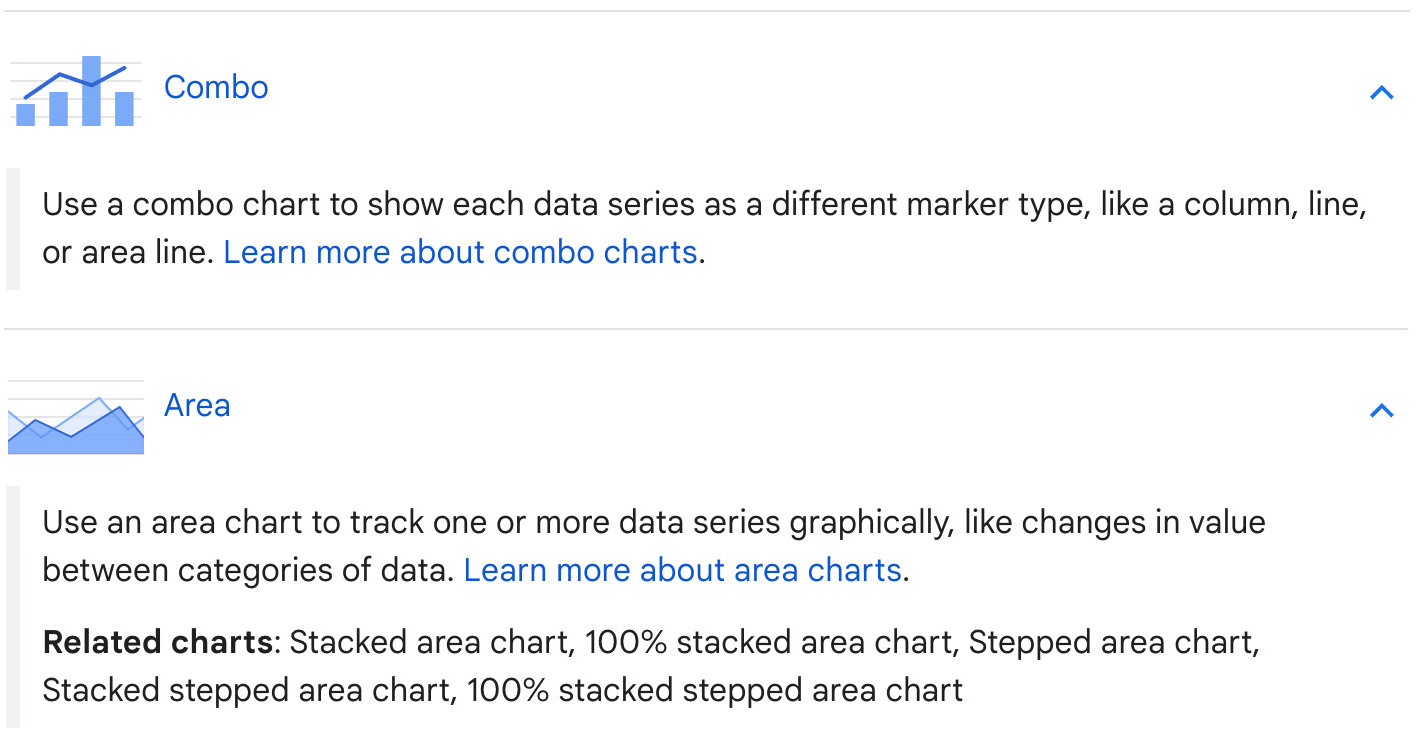This screenshot has width=1425, height=735.
Task: Click the tallest bar in the Combo icon
Action: (91, 91)
